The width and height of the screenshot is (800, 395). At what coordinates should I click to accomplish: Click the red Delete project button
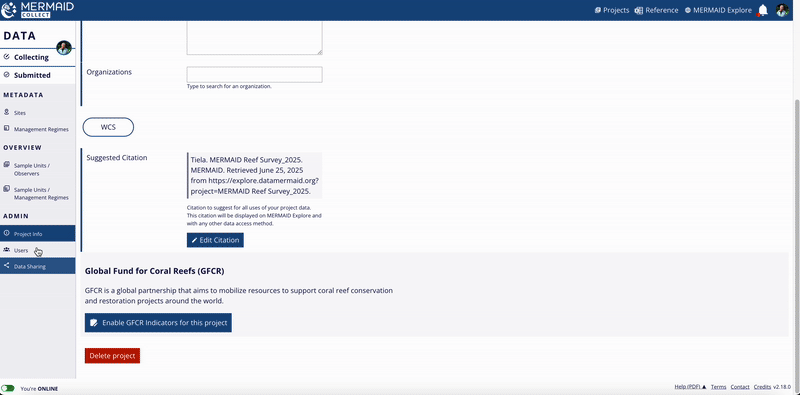(x=112, y=356)
